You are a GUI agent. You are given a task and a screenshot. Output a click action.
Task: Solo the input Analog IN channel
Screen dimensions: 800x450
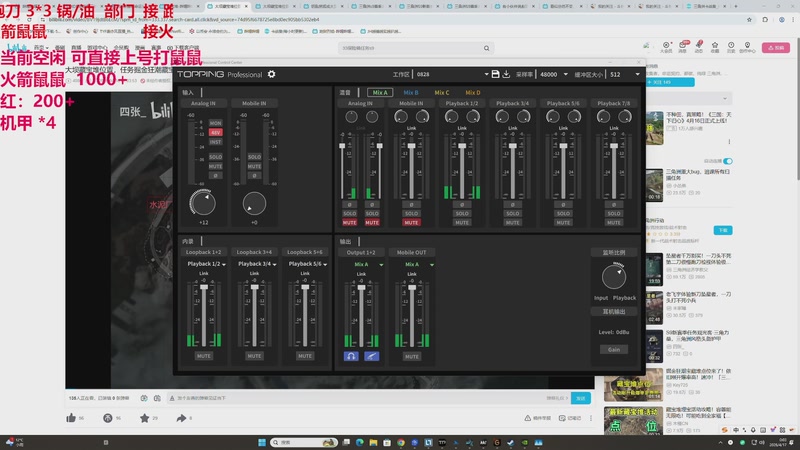coord(215,157)
